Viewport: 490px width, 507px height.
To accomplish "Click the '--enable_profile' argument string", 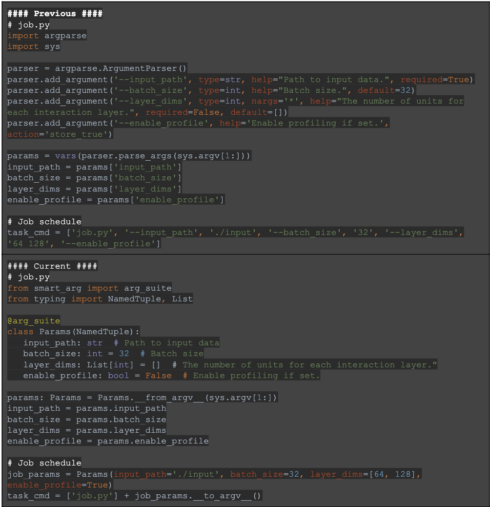I will click(x=161, y=123).
